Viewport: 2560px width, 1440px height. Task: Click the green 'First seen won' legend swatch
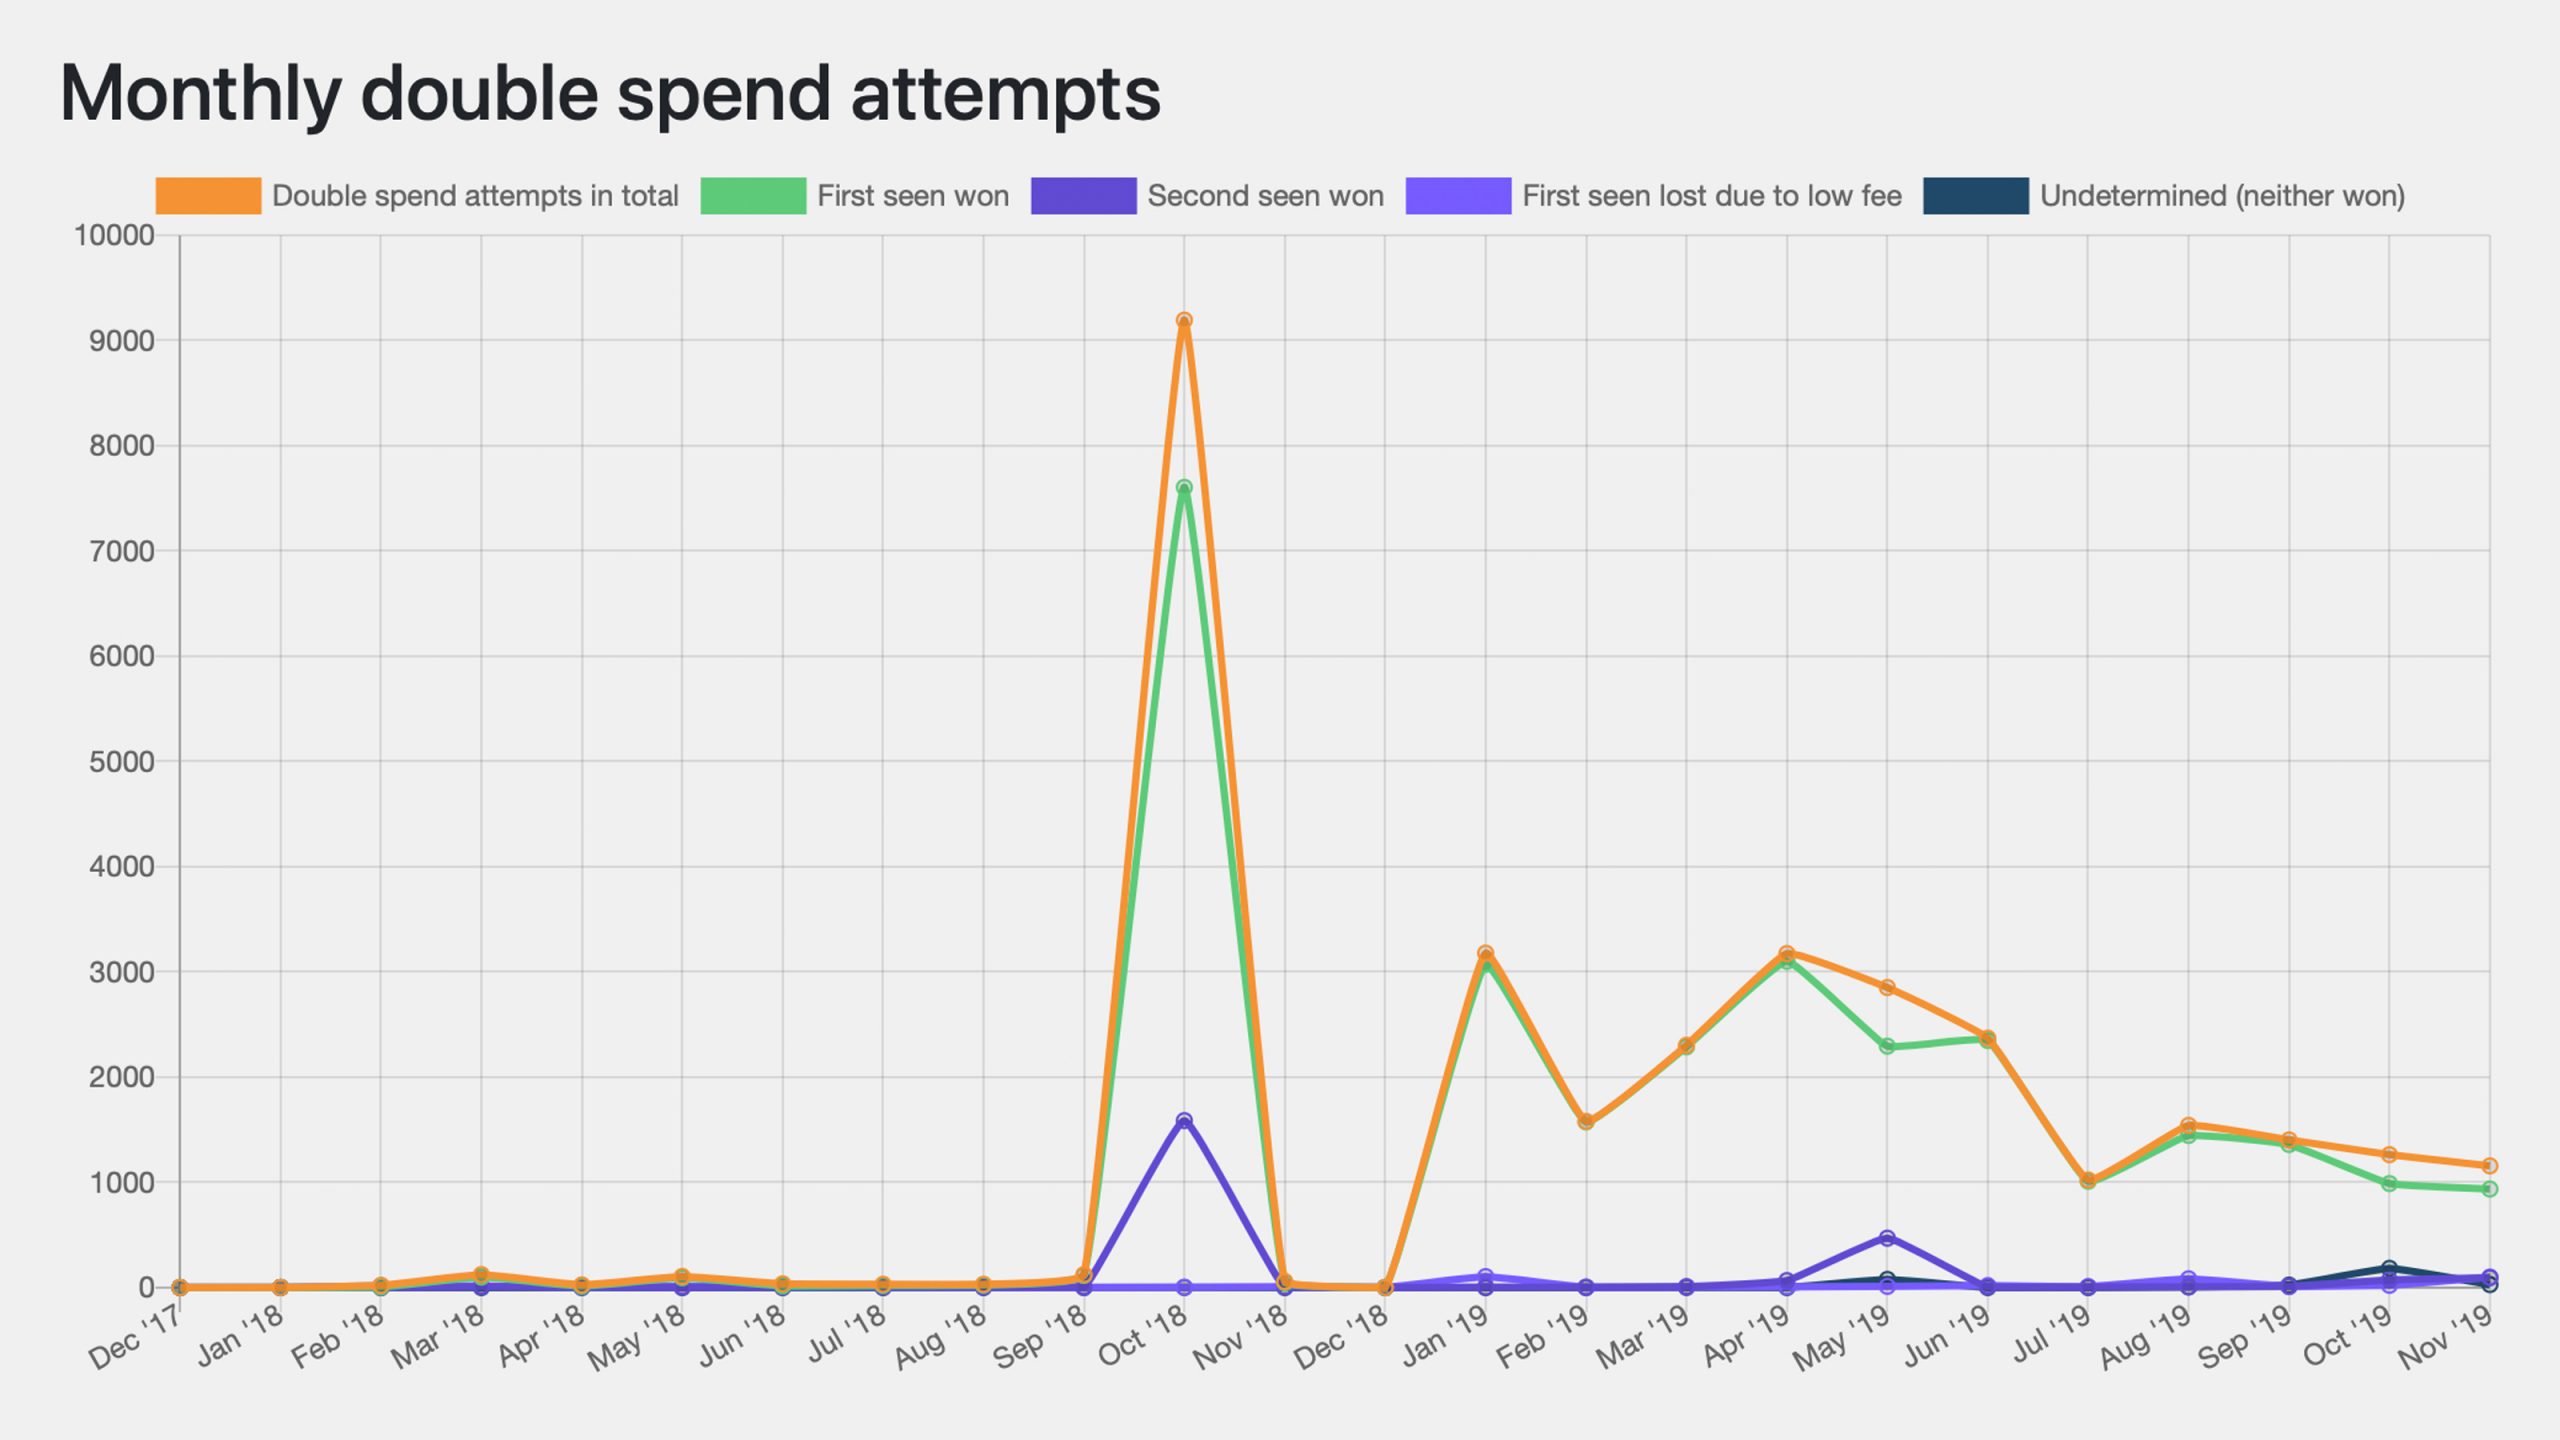753,196
